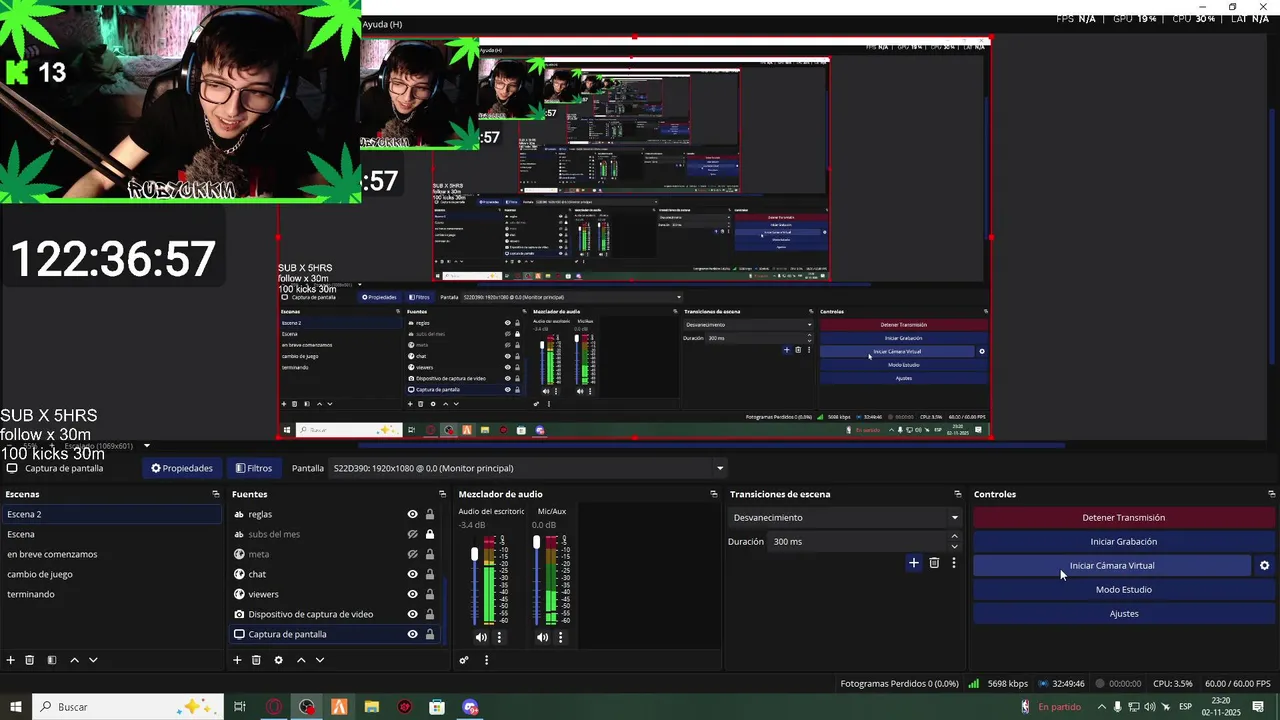1280x720 pixels.
Task: Hide the viewers source
Action: click(412, 594)
